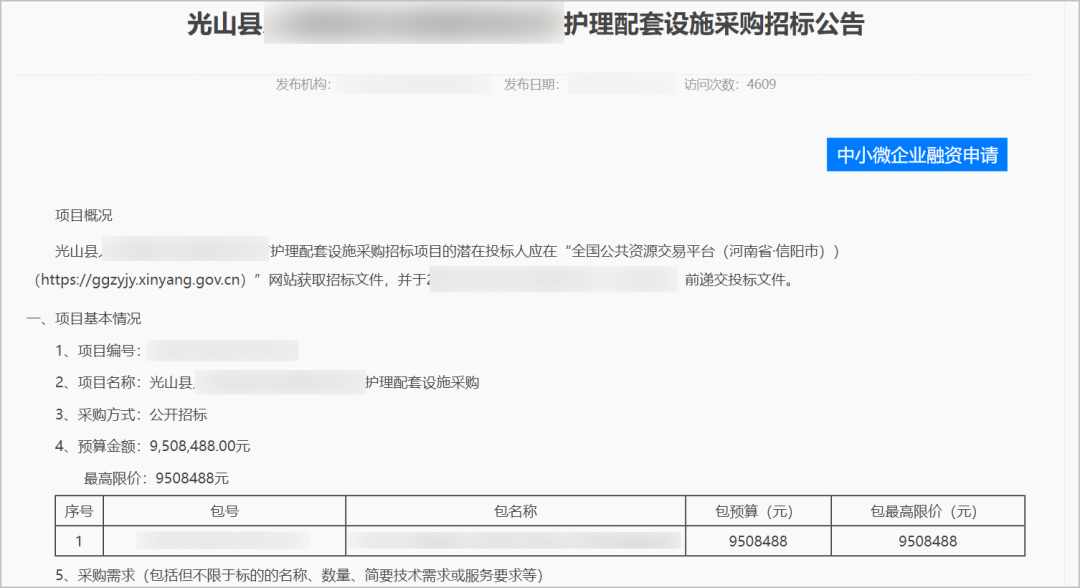
Task: Click the 包预算（元）column header
Action: (758, 510)
